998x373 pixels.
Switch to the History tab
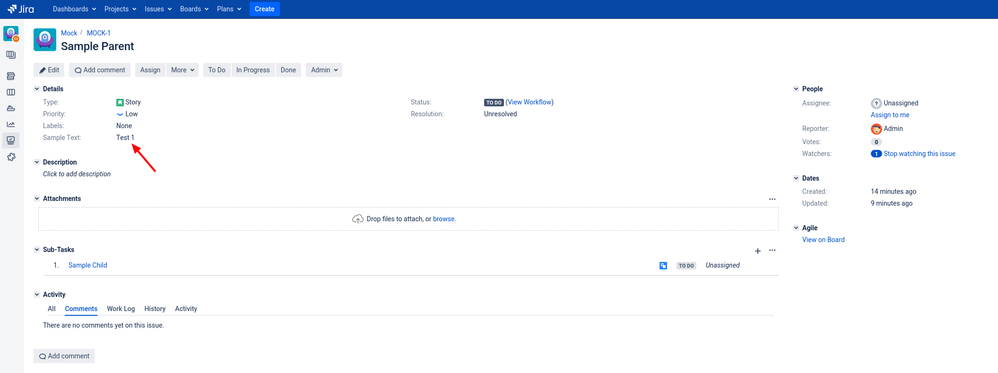155,309
